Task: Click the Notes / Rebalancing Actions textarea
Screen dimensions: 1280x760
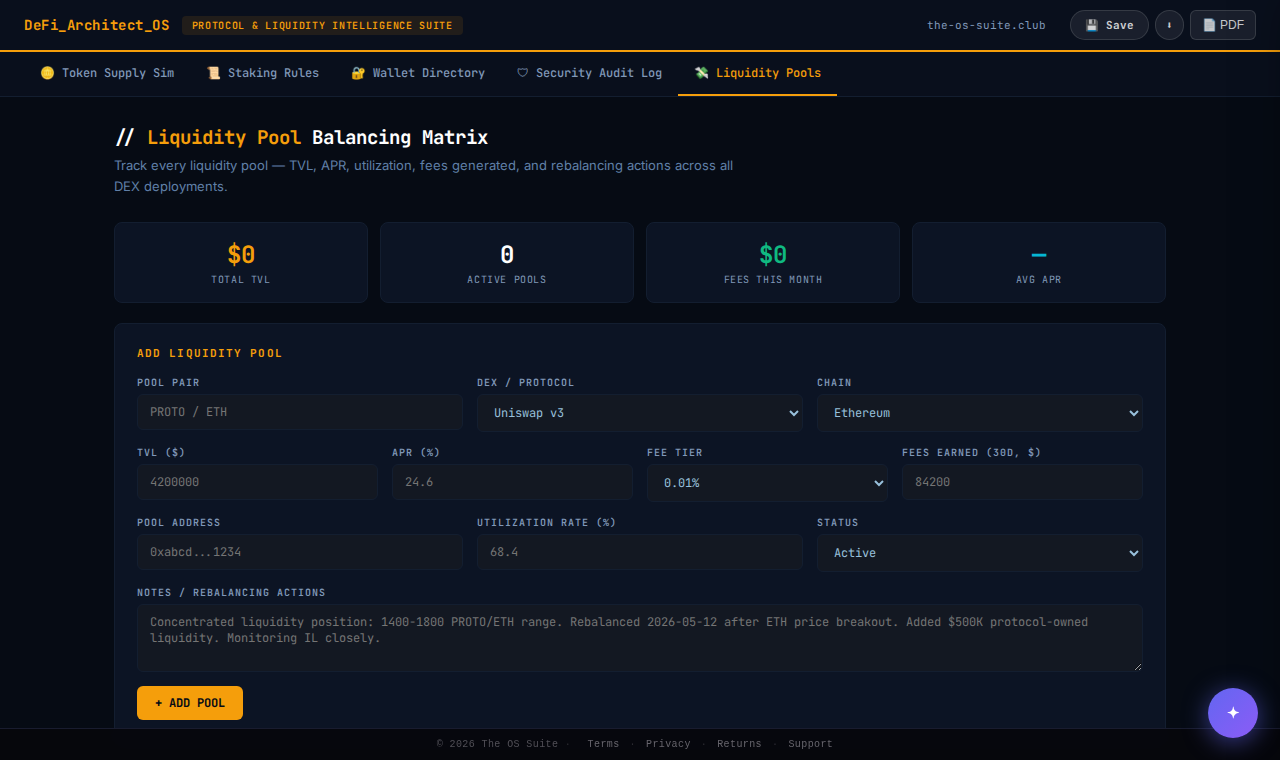Action: point(640,638)
